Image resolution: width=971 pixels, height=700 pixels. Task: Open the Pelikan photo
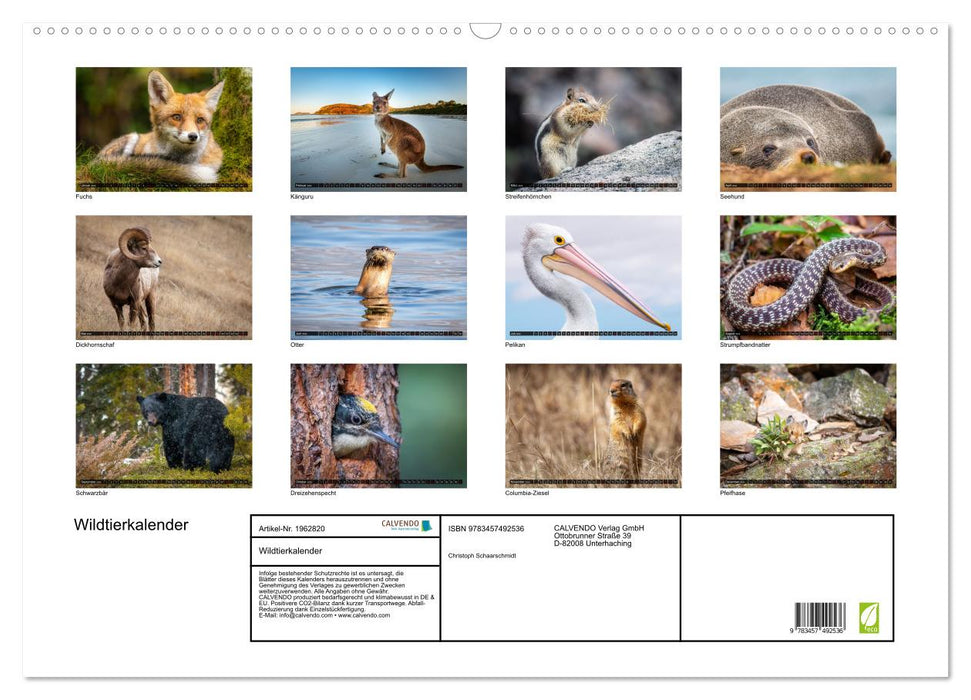[x=593, y=277]
